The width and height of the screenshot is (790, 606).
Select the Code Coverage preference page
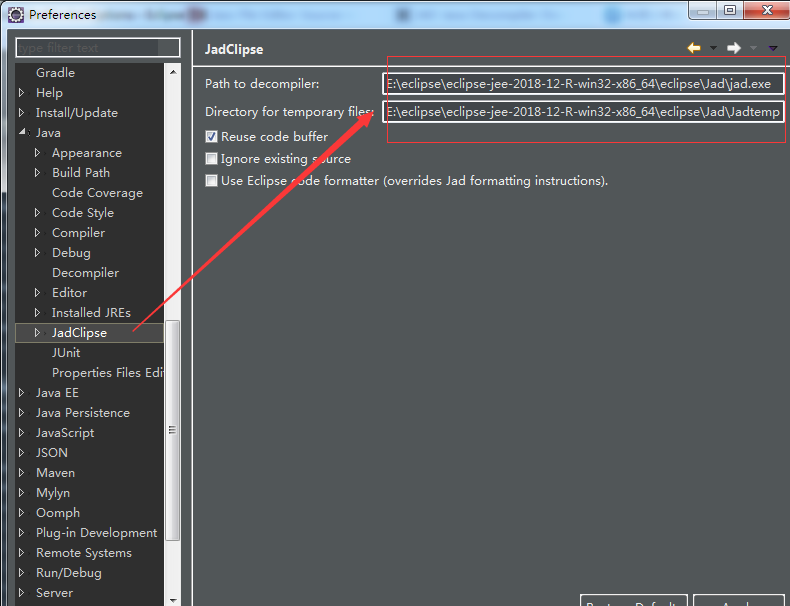97,192
